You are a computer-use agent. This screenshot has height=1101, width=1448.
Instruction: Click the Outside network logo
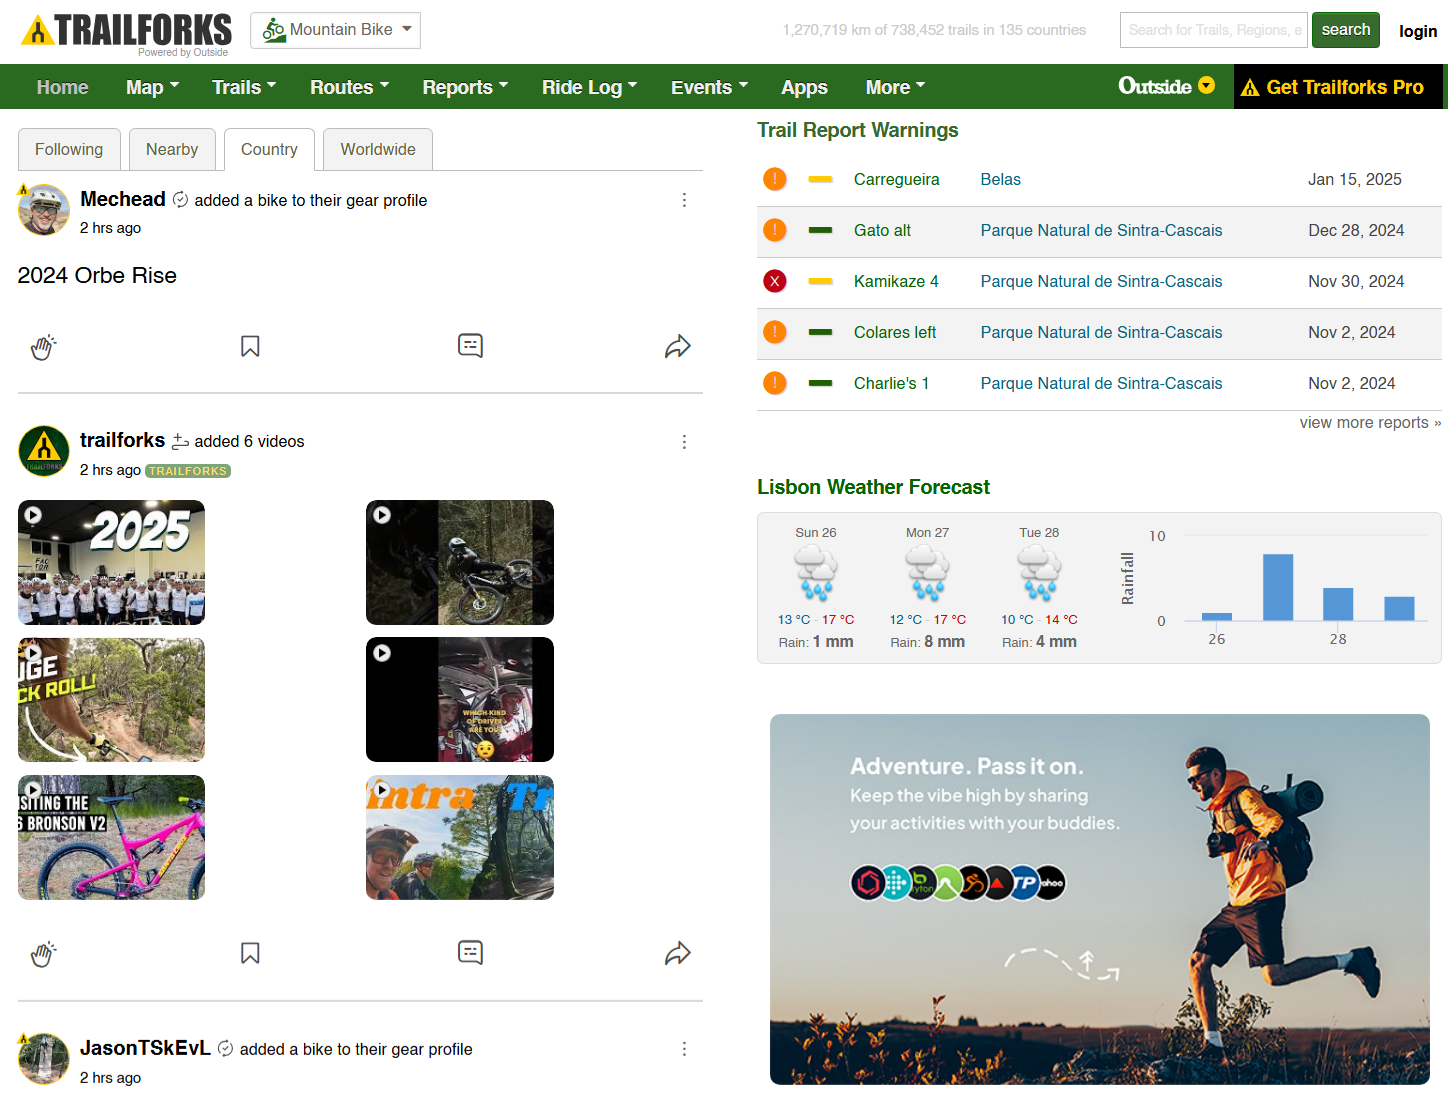coord(1155,86)
